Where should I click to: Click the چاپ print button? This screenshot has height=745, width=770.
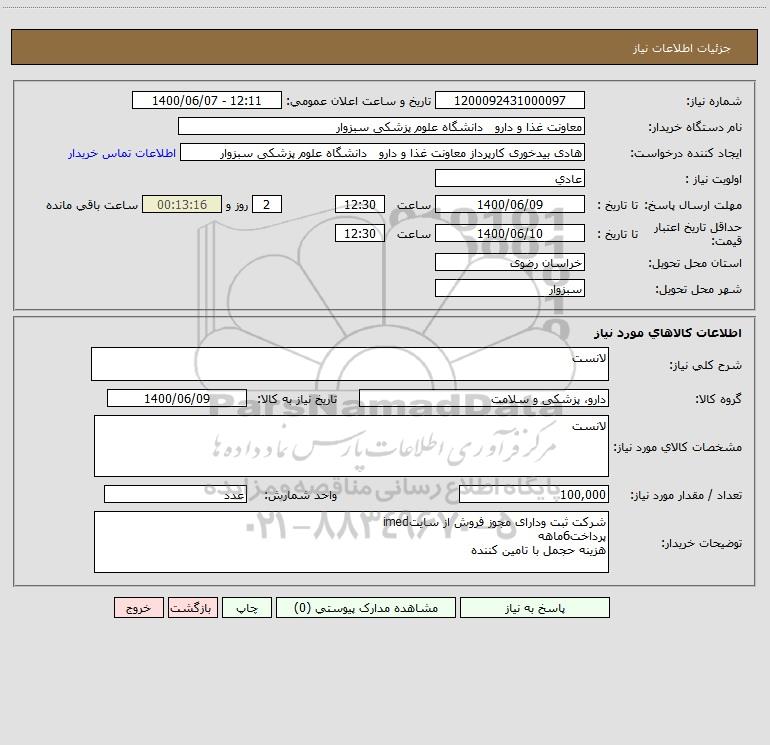pyautogui.click(x=247, y=607)
